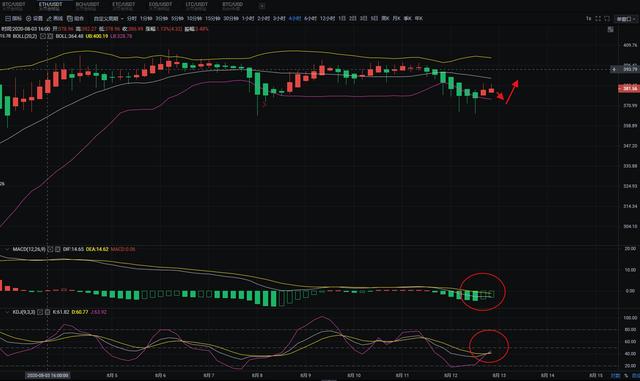Image resolution: width=640 pixels, height=381 pixels.
Task: Select the 30分钟 interval
Action: 231,18
